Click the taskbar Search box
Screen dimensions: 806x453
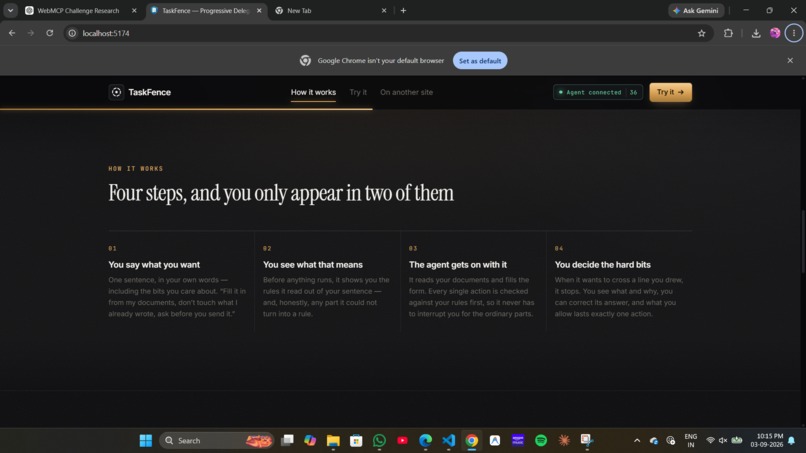(216, 440)
